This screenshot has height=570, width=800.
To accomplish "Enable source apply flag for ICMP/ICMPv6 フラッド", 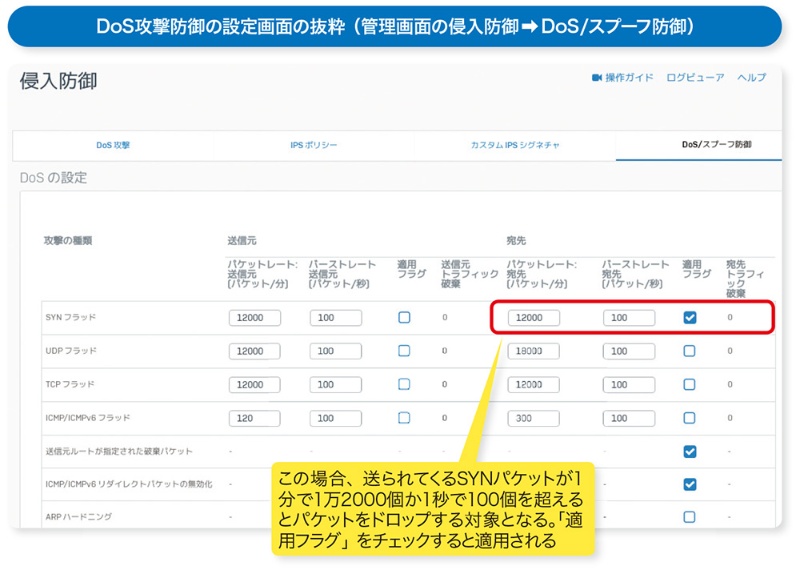I will (404, 418).
